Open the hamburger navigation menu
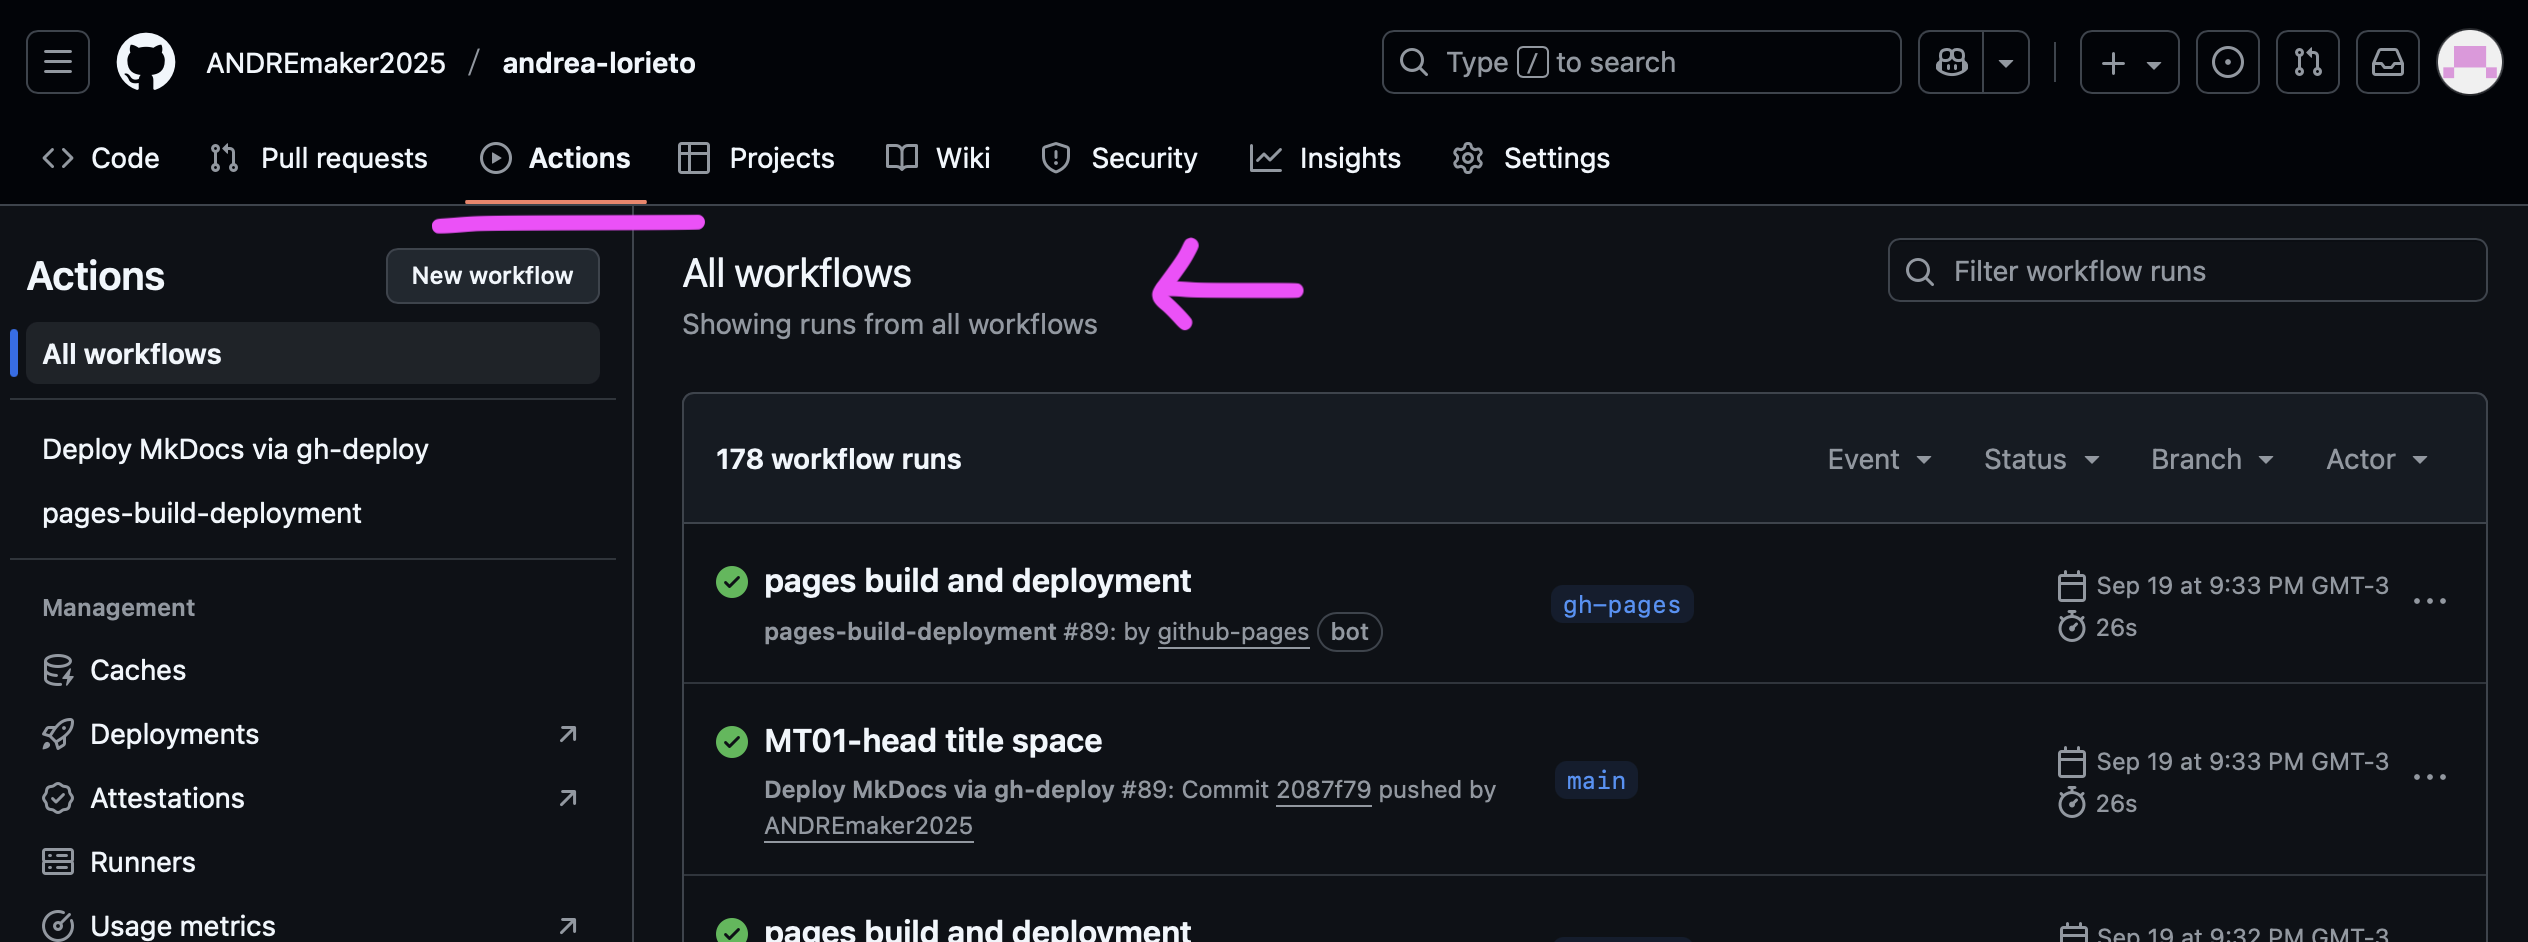Viewport: 2528px width, 942px height. point(58,62)
